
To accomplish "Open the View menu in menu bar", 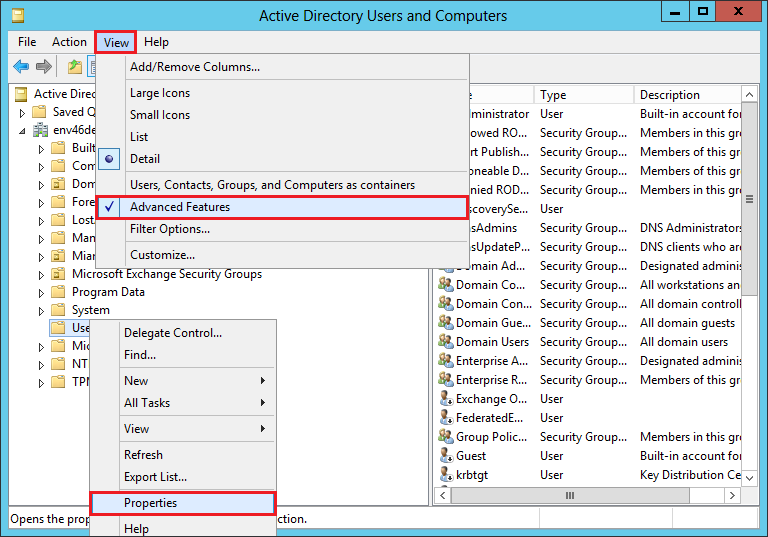I will coord(116,43).
